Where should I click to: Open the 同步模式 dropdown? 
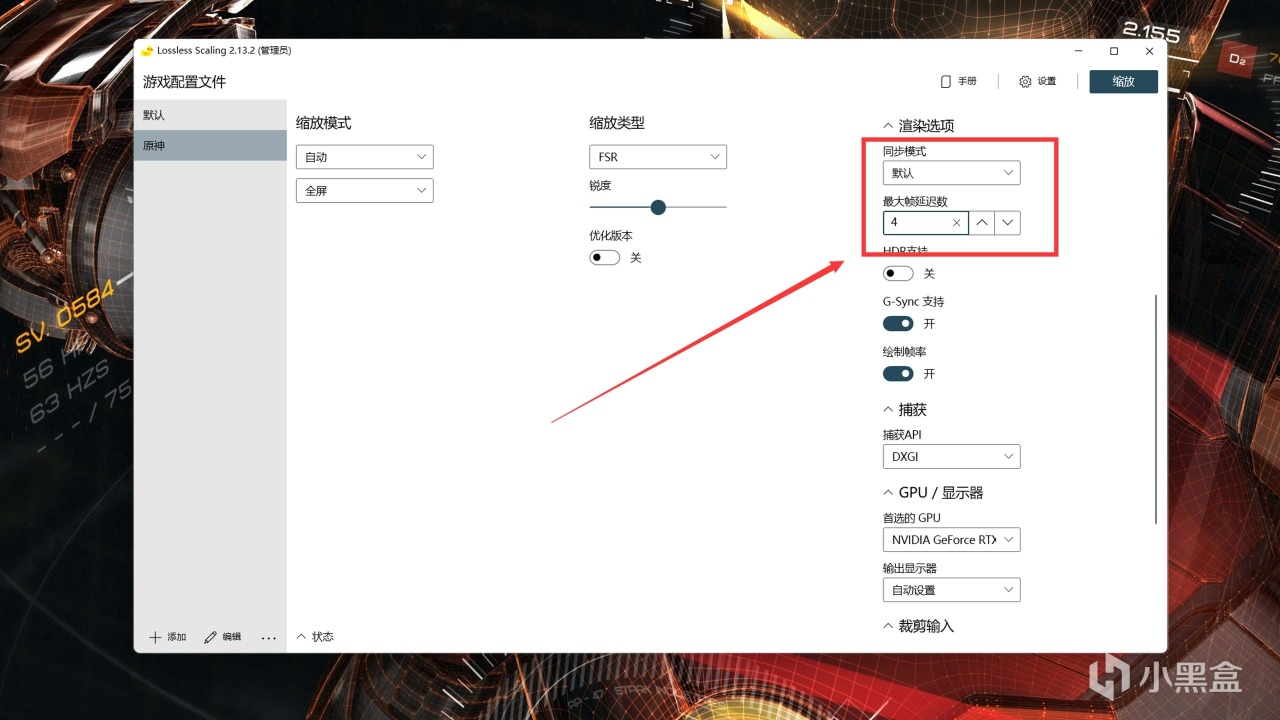point(951,173)
